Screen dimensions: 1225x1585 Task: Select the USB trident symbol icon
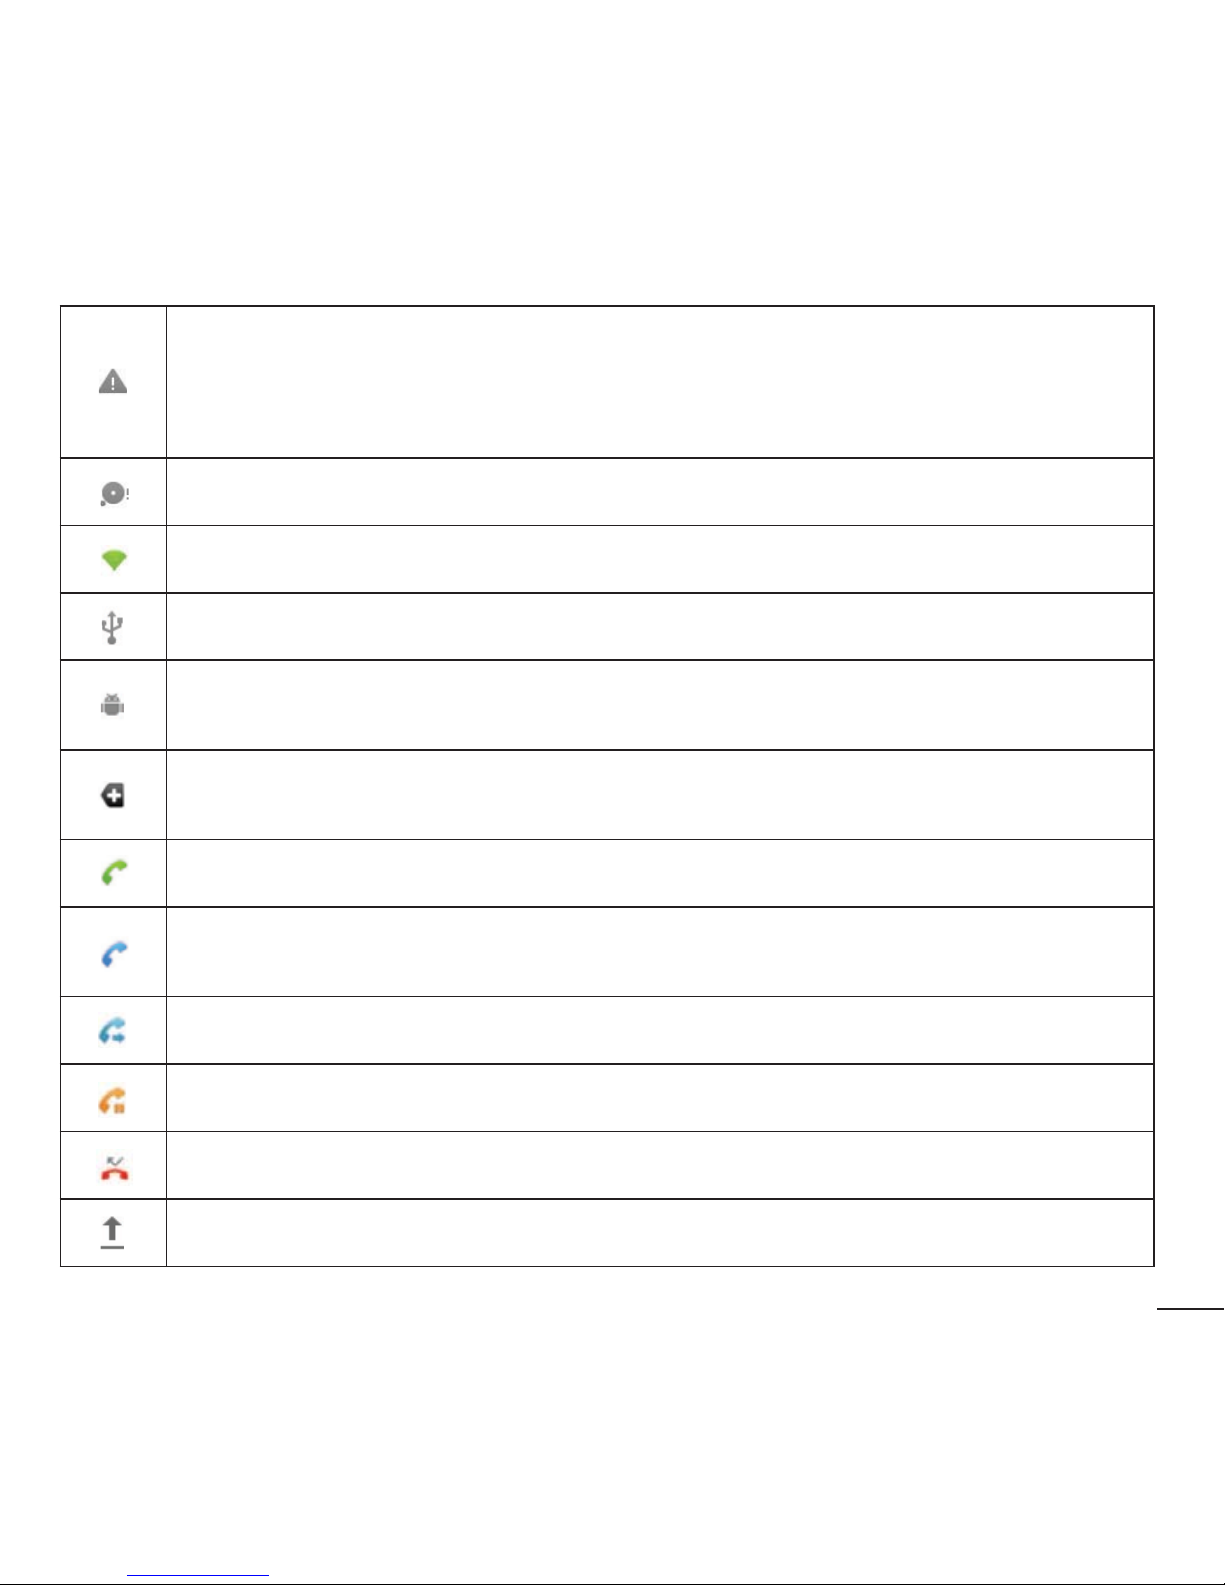pyautogui.click(x=112, y=628)
